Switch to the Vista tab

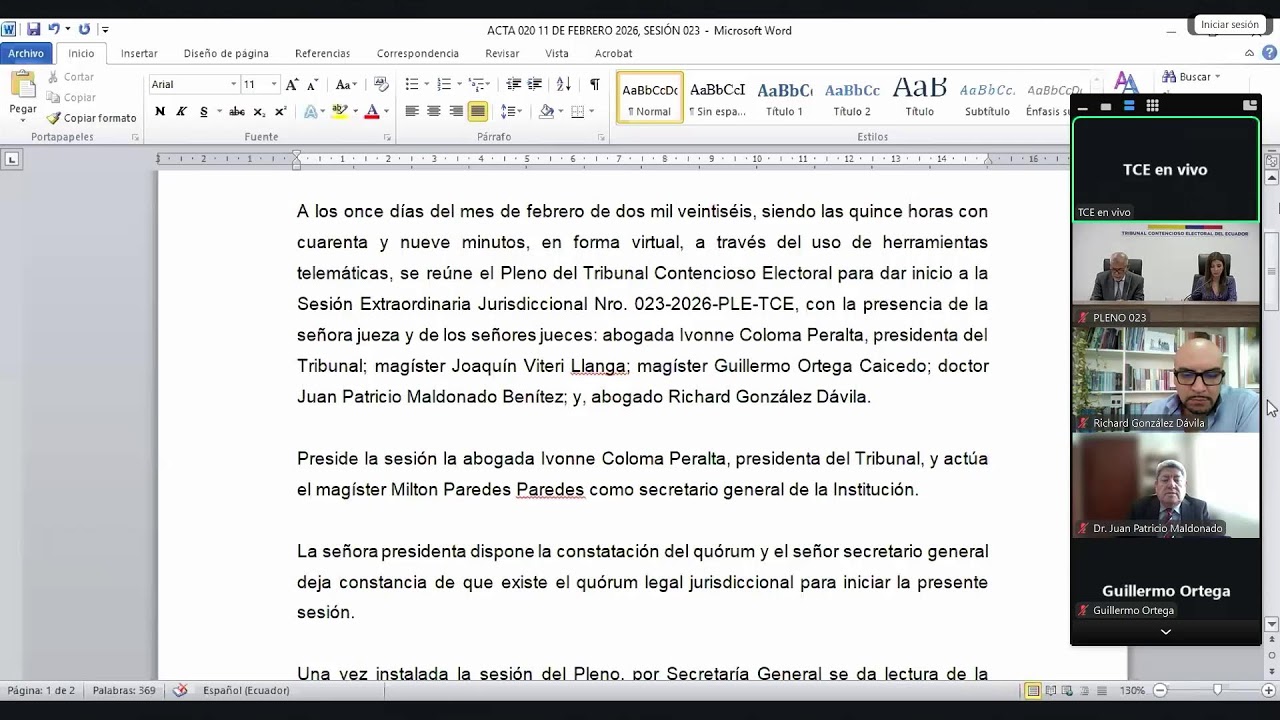(557, 54)
